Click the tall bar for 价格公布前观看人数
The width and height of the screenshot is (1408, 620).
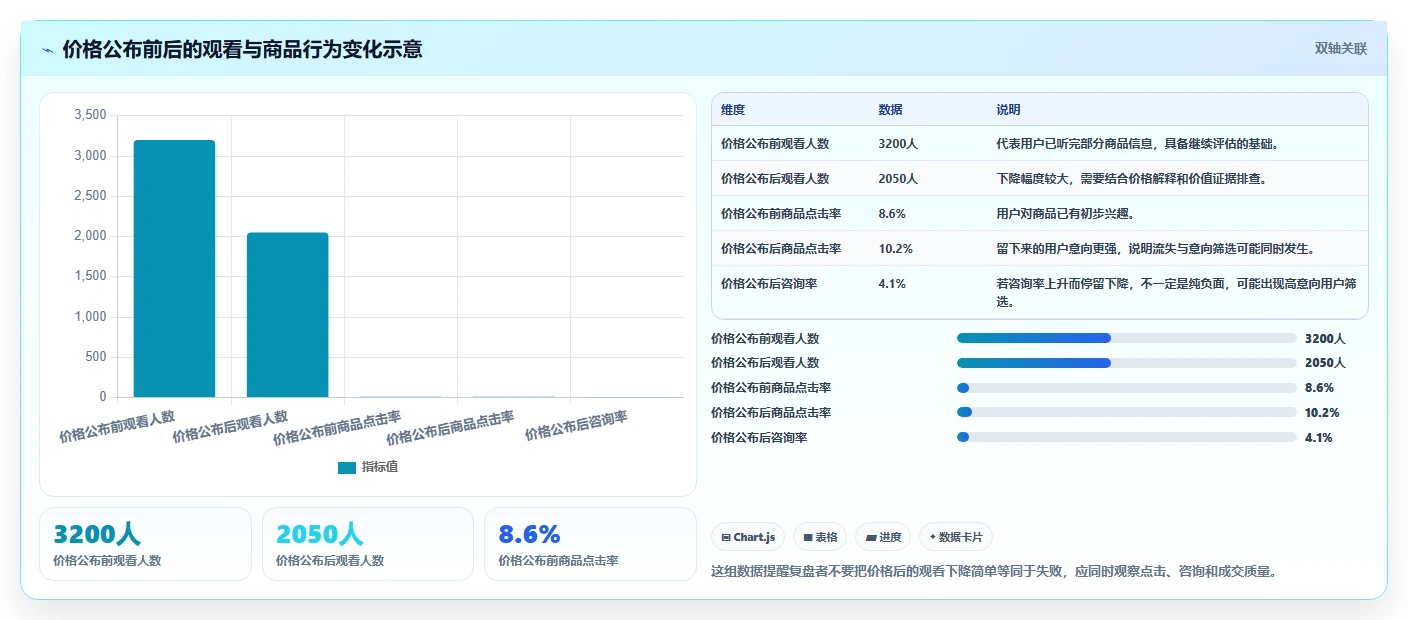(x=174, y=268)
